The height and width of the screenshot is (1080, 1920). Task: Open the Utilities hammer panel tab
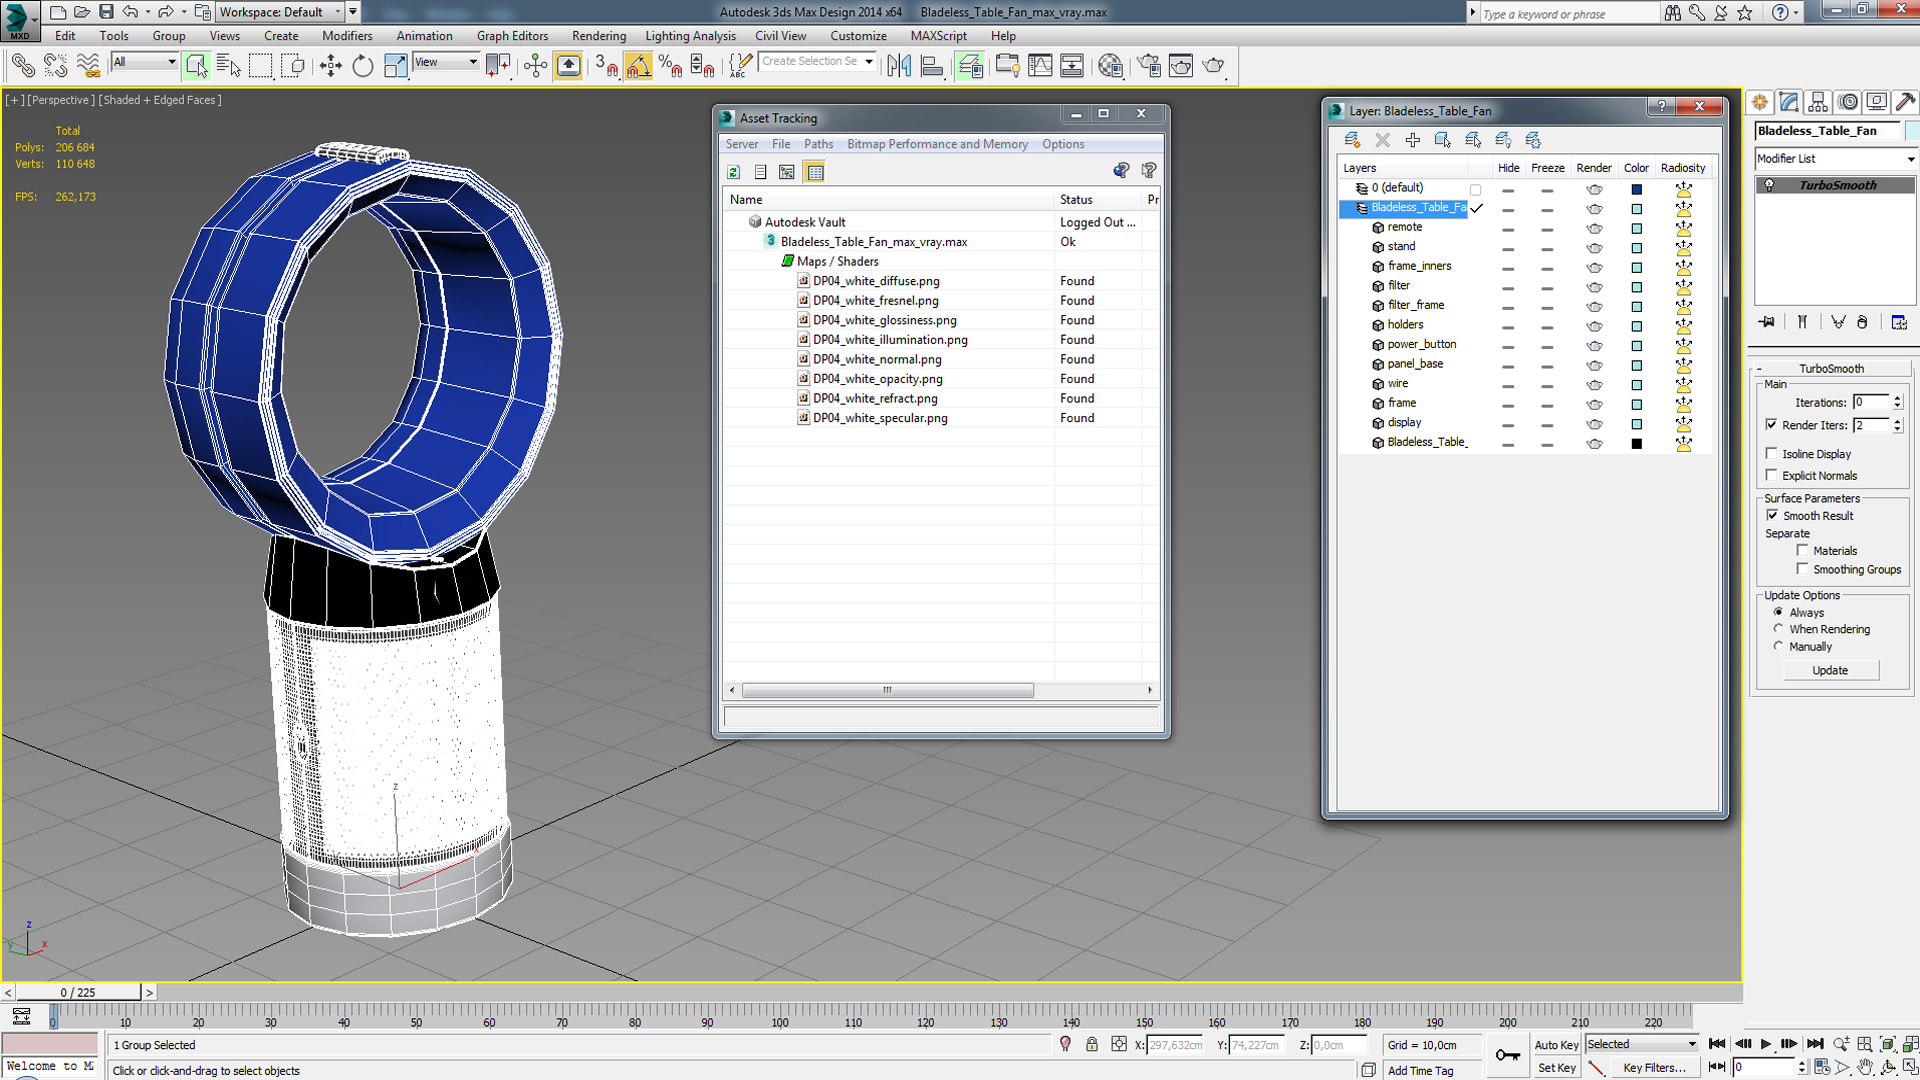1905,102
